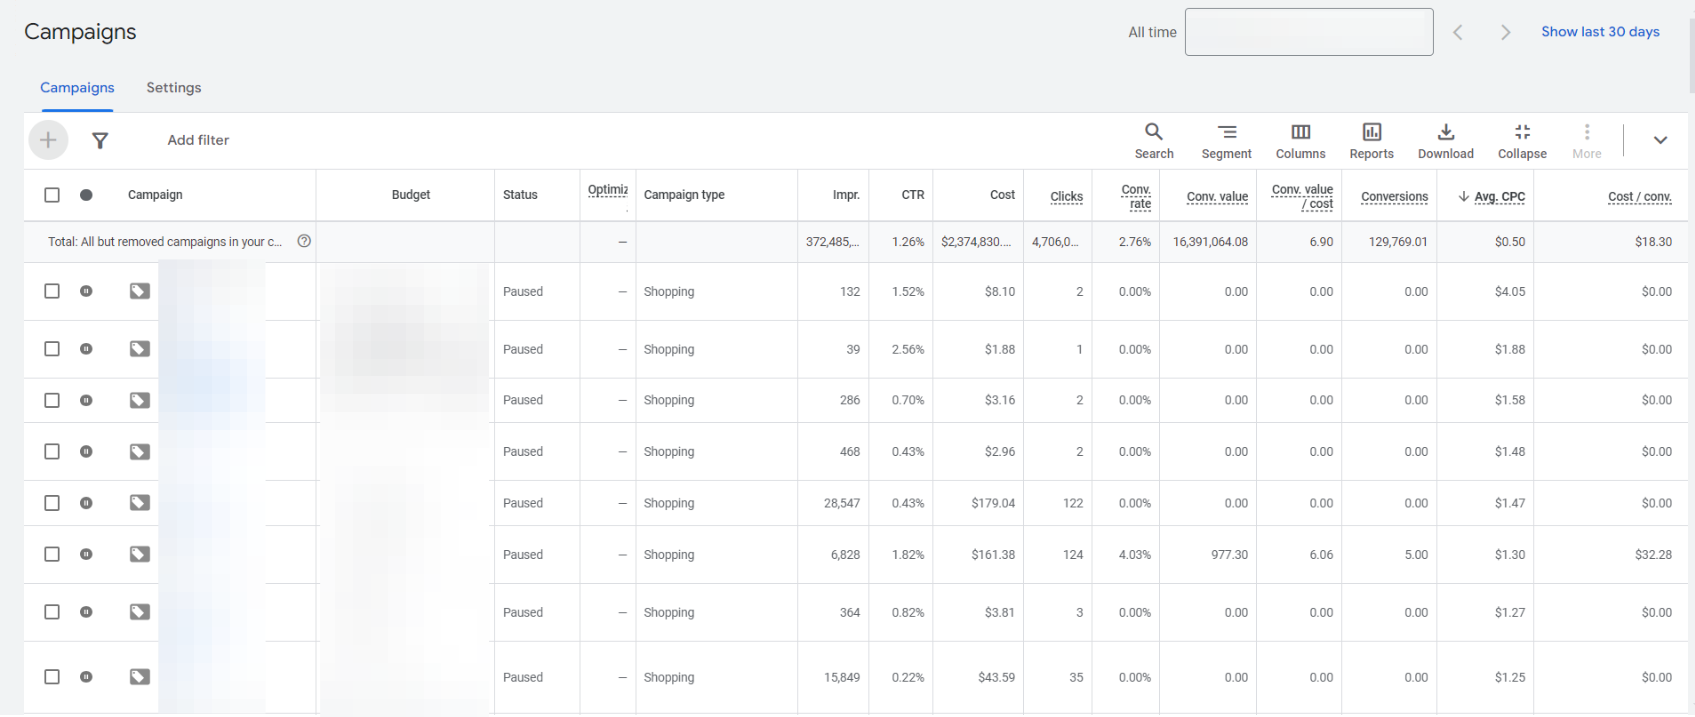The width and height of the screenshot is (1695, 717).
Task: Click paused status icon in the $43.59 row
Action: pos(86,677)
